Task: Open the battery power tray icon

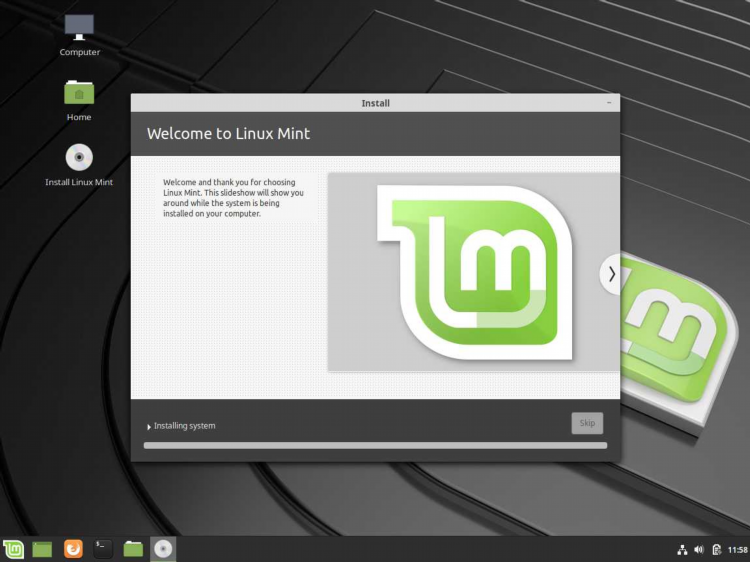Action: [716, 550]
